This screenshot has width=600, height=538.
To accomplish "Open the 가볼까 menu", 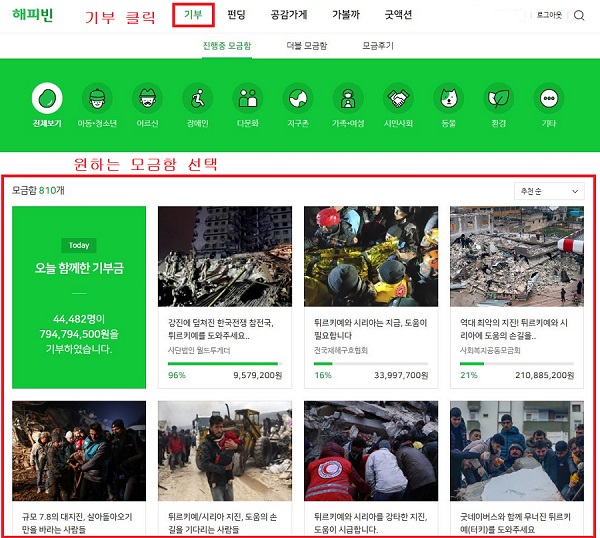I will coord(346,15).
